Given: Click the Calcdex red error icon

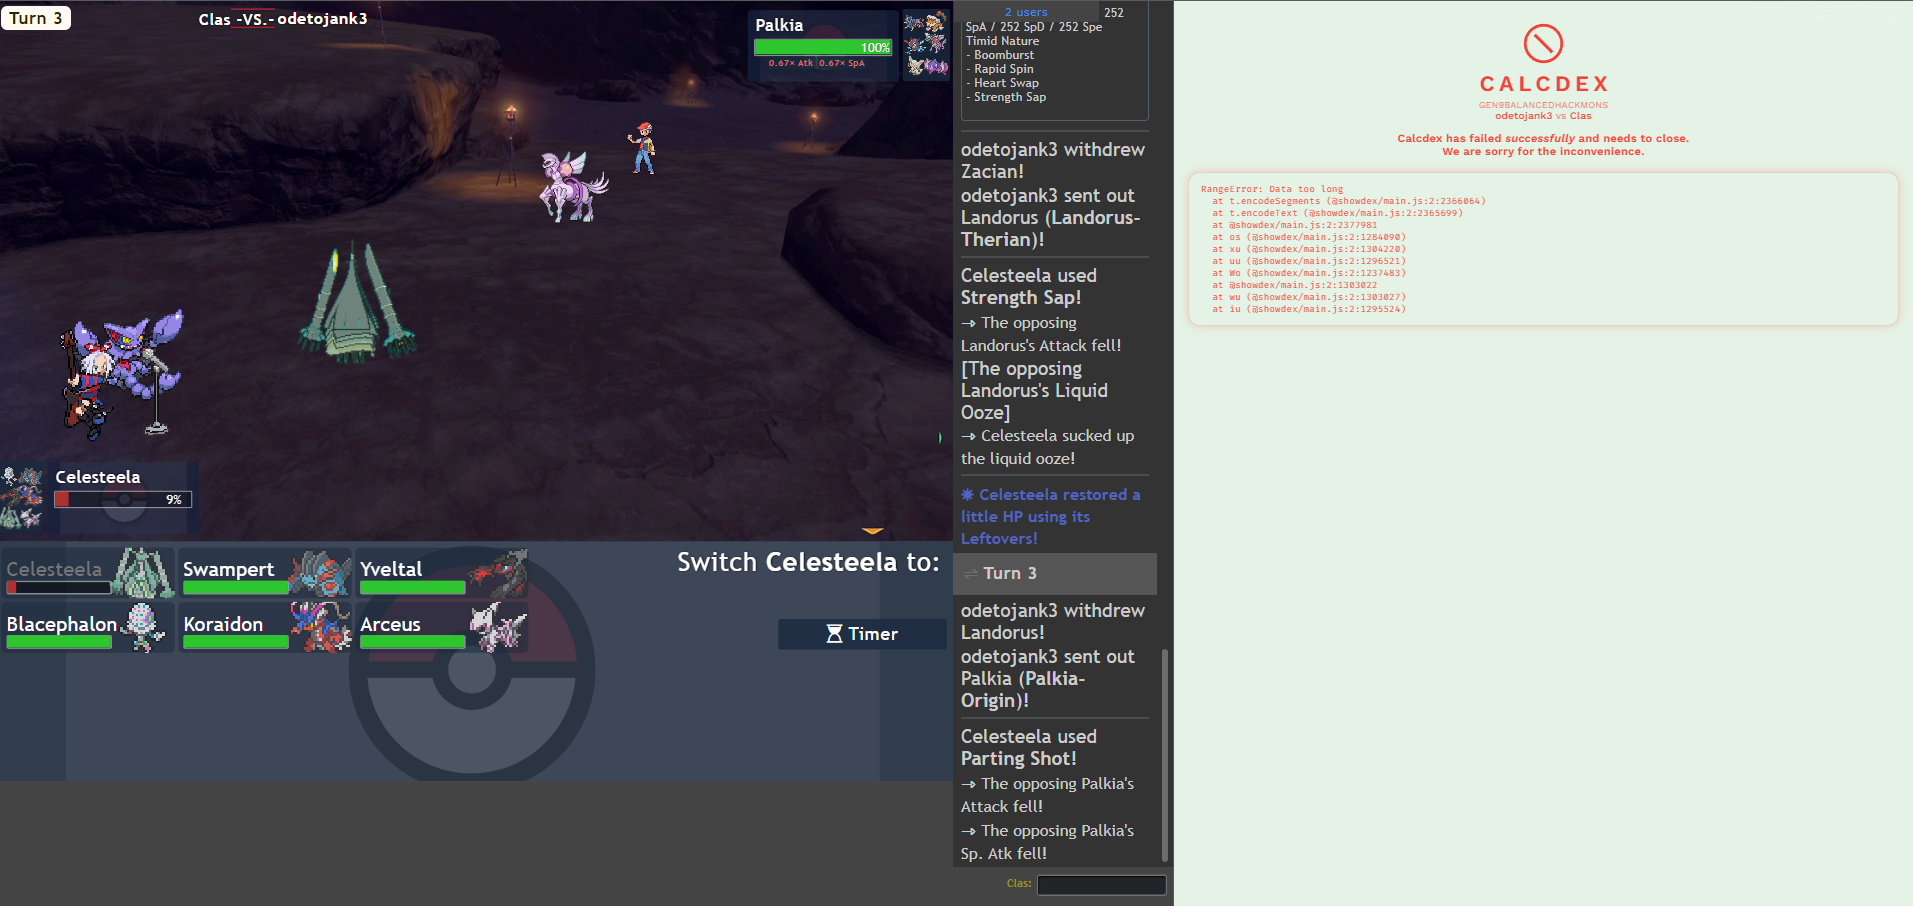Looking at the screenshot, I should pyautogui.click(x=1543, y=44).
